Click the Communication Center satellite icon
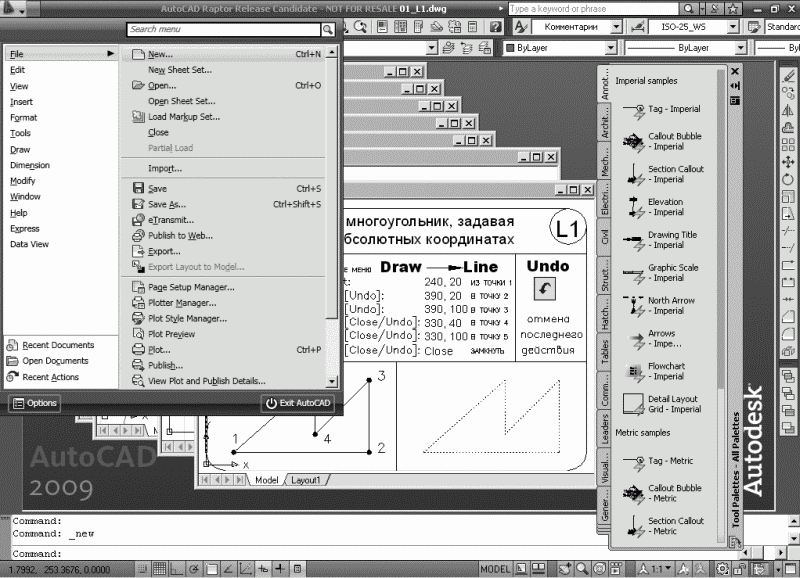Screen dimensions: 800x578 coord(717,9)
